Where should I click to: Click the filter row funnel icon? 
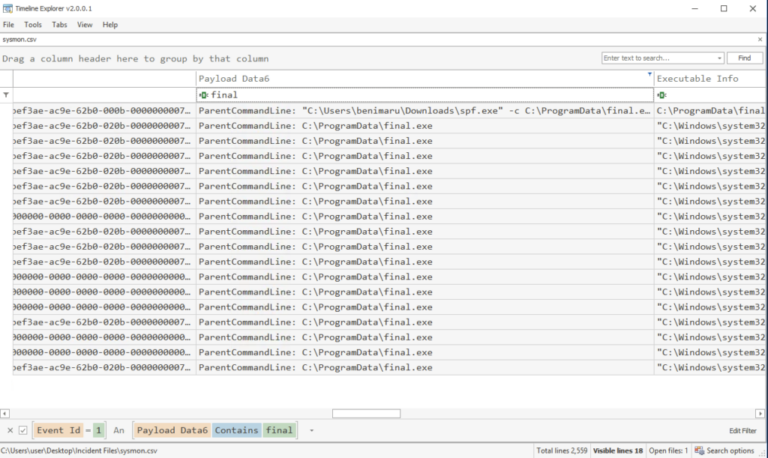pos(7,94)
